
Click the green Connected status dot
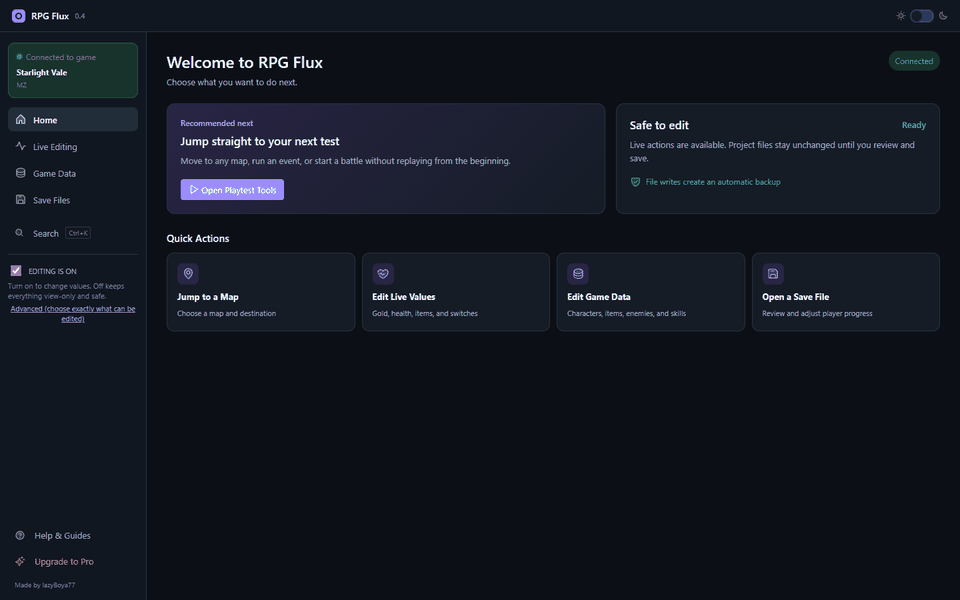click(x=19, y=57)
